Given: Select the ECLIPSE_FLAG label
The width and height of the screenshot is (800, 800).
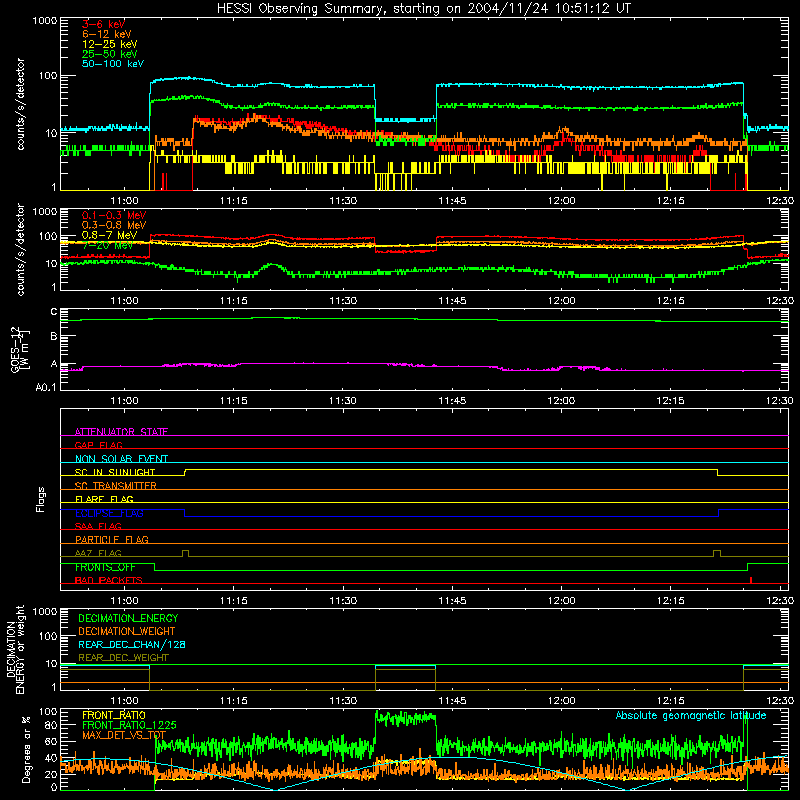Looking at the screenshot, I should pos(109,513).
